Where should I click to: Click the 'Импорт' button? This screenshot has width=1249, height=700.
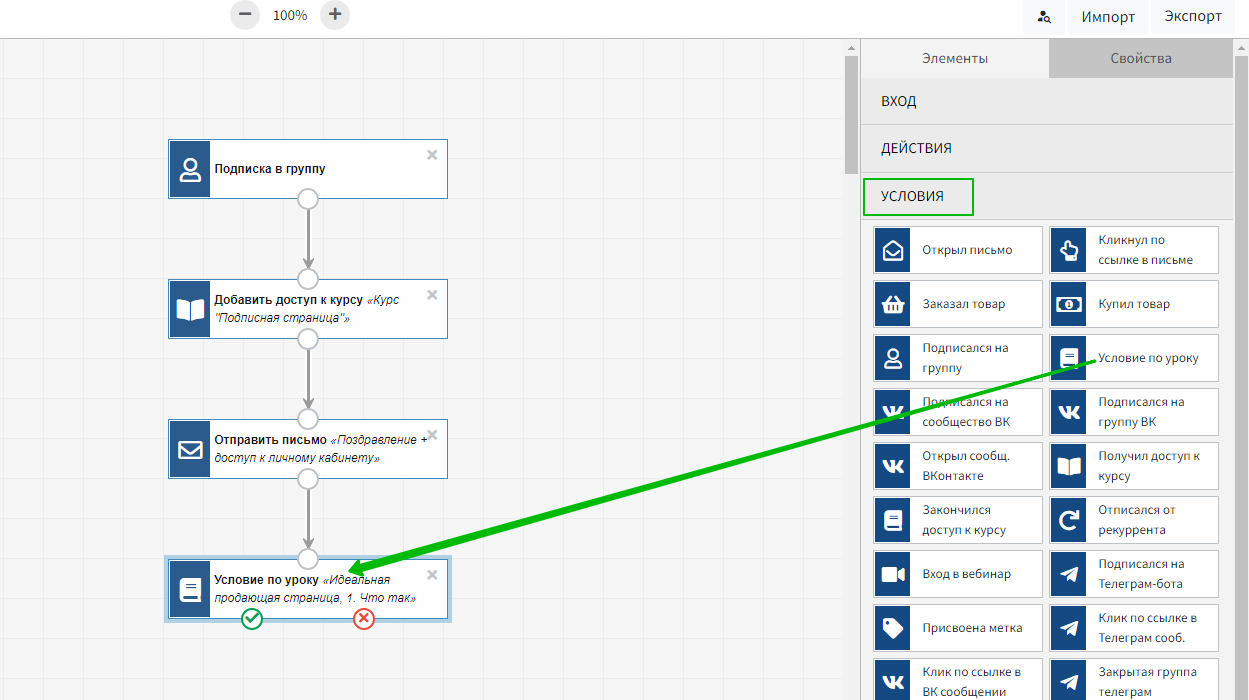[x=1107, y=17]
